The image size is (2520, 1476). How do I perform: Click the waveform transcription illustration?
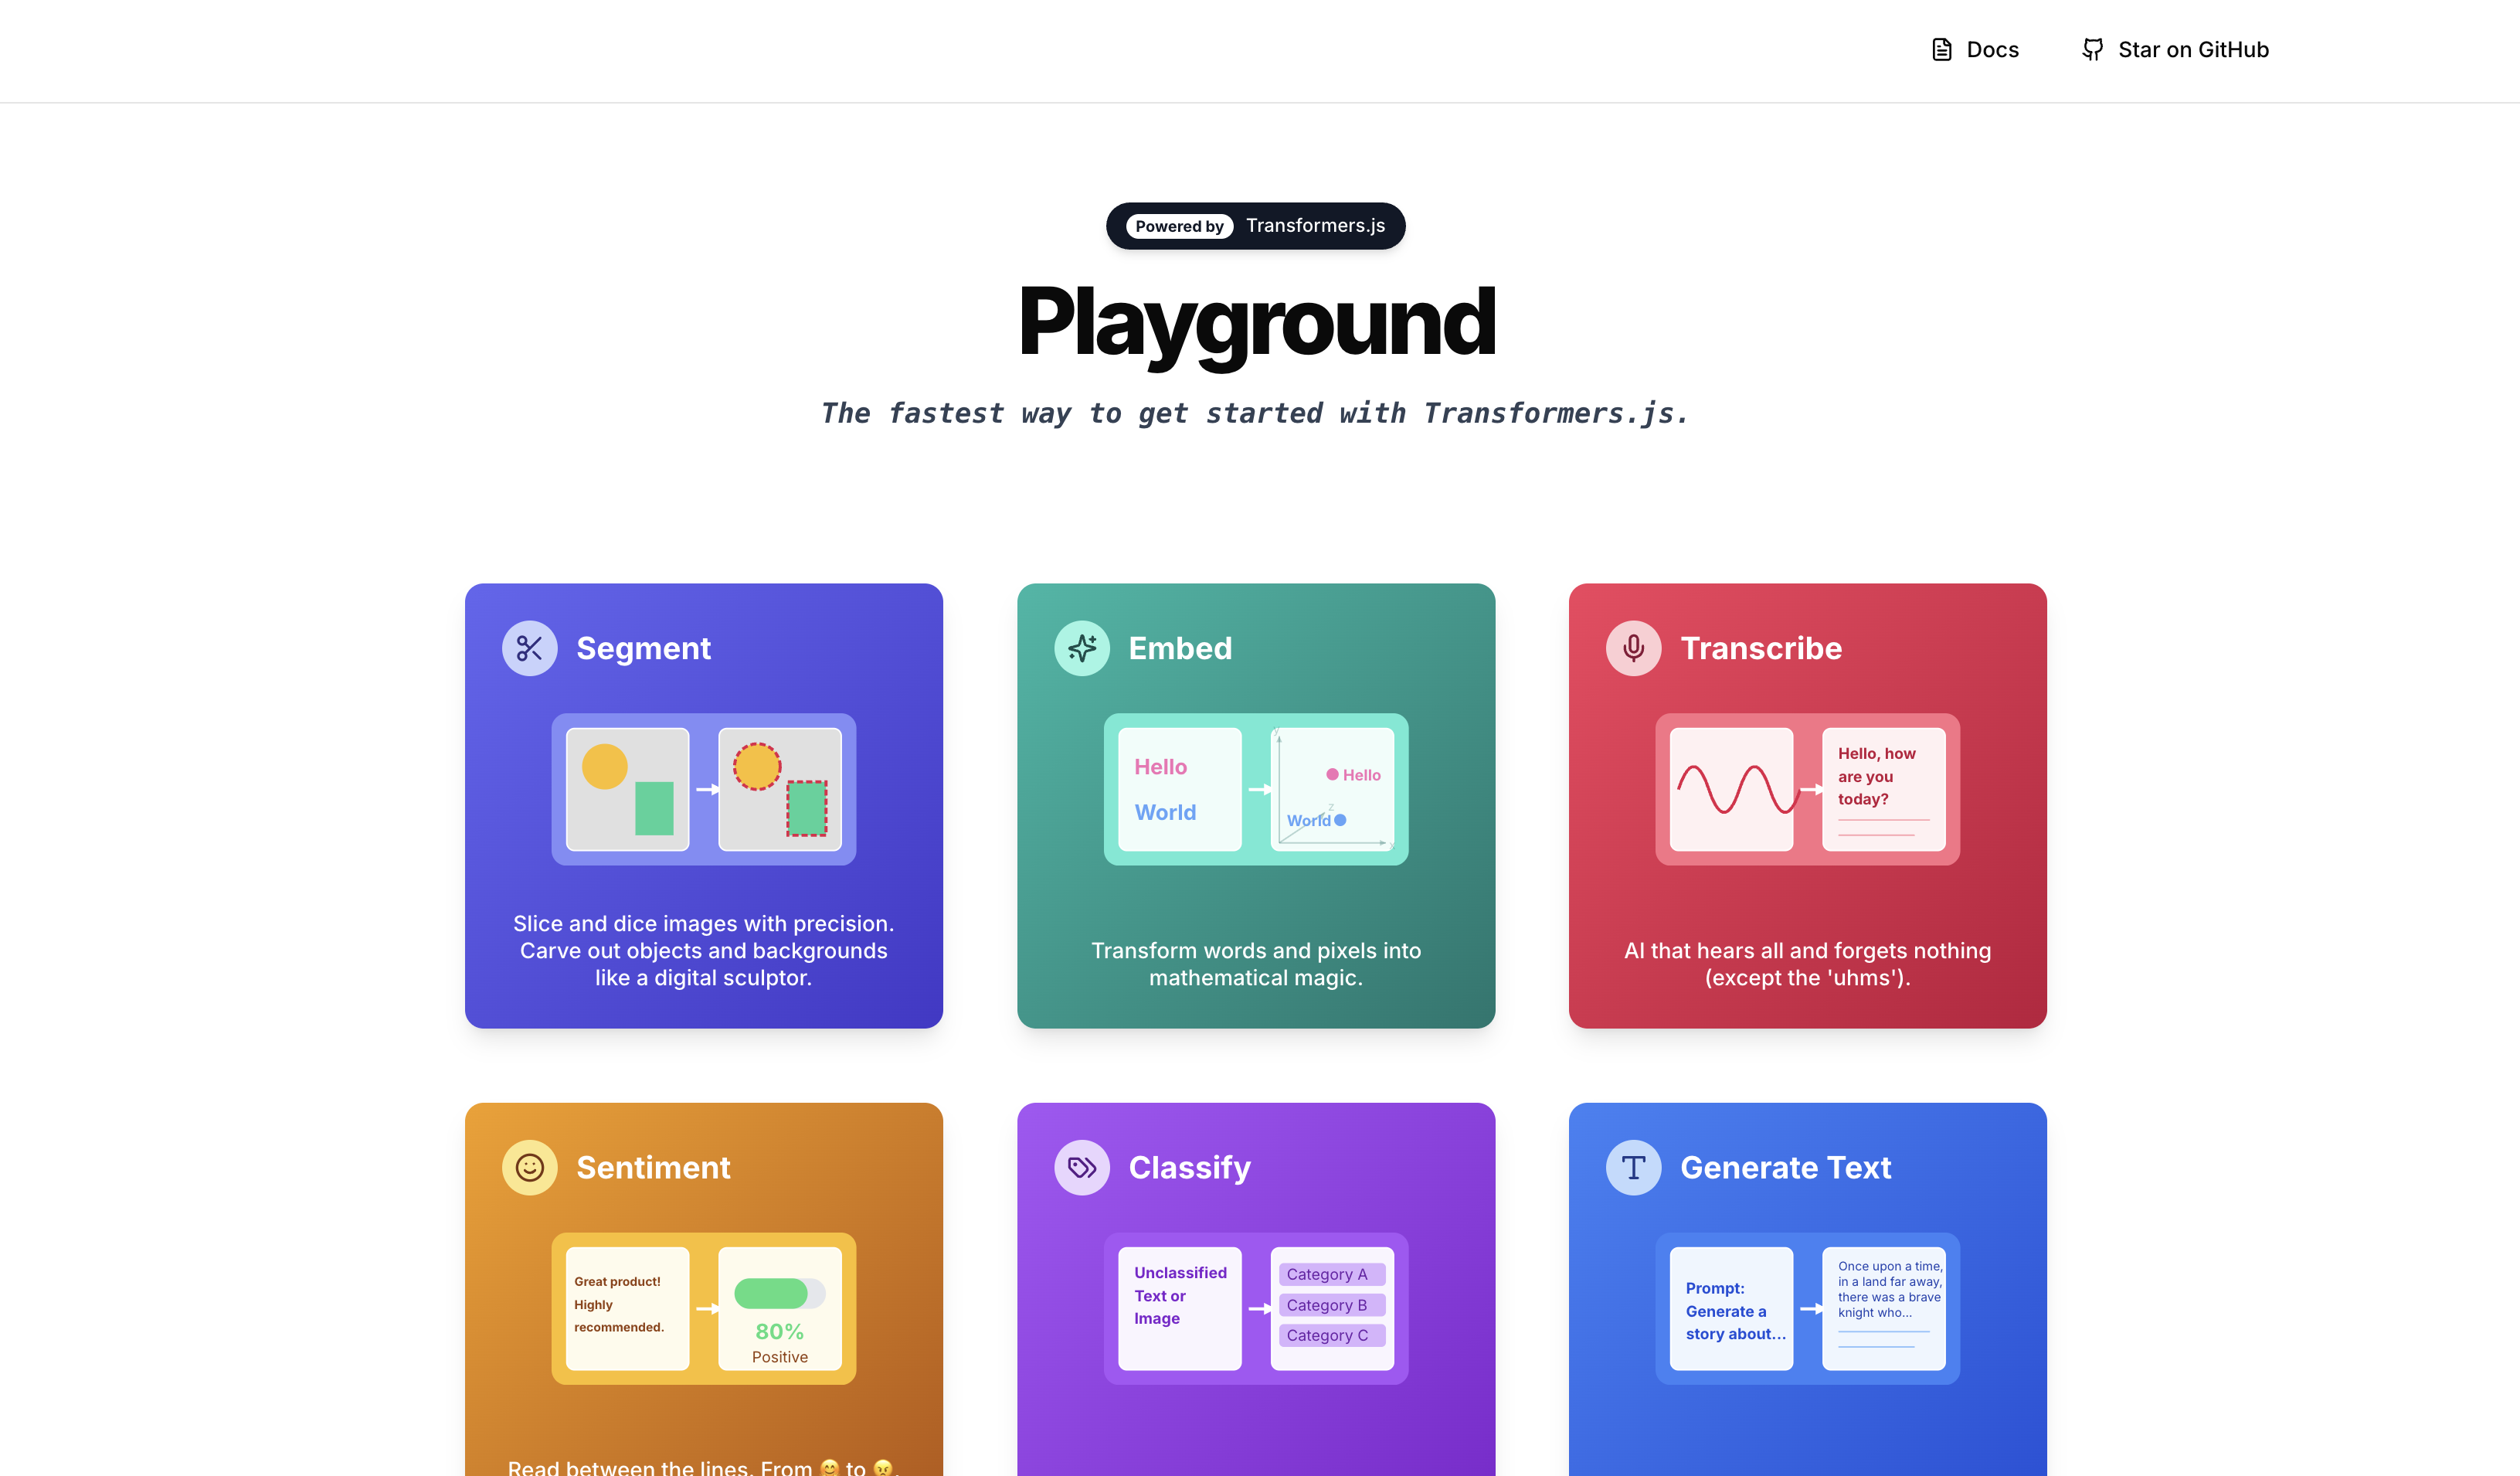coord(1731,789)
